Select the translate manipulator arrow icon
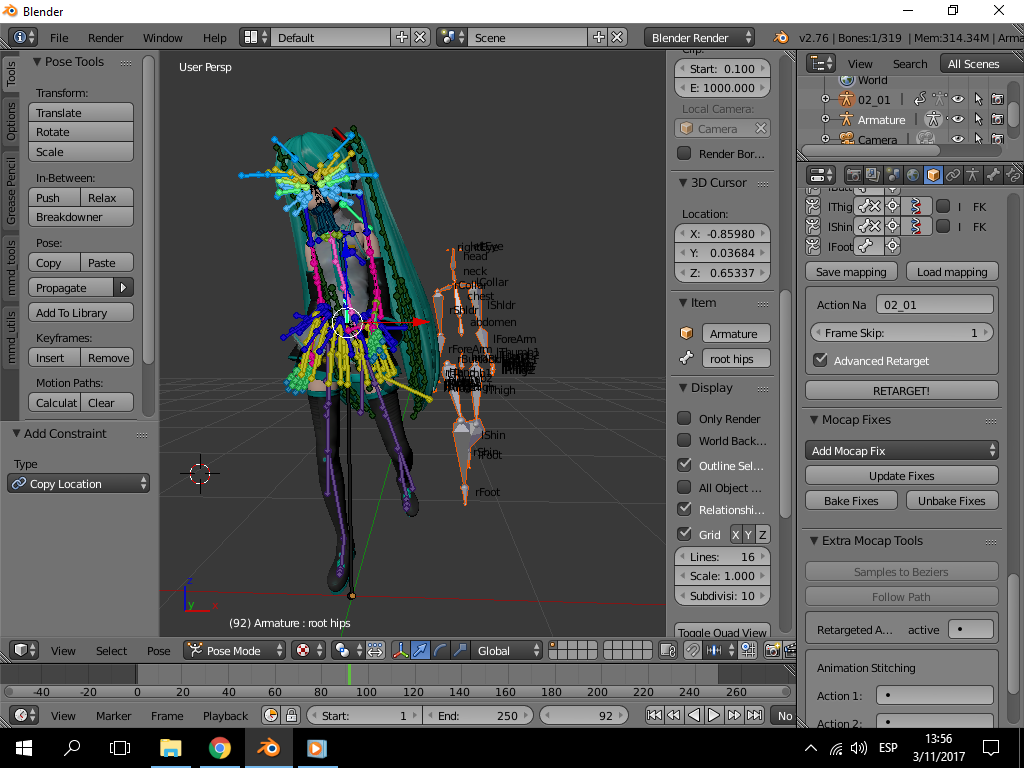This screenshot has width=1024, height=768. coord(421,650)
